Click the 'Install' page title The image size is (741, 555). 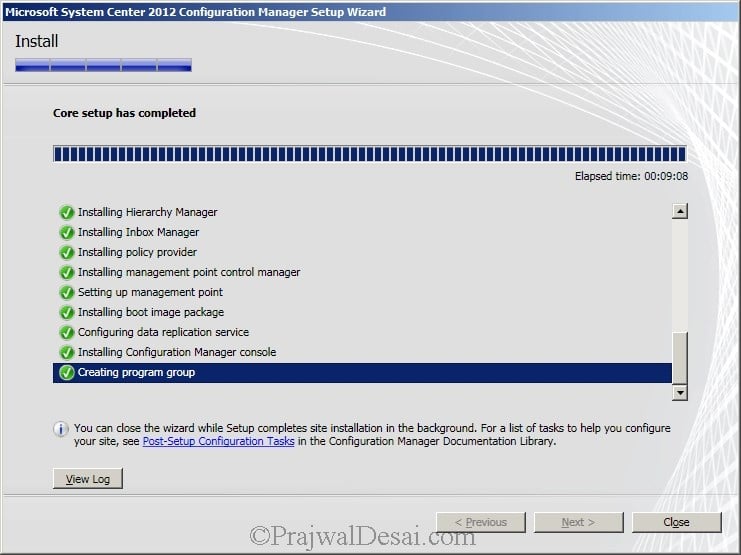(36, 41)
